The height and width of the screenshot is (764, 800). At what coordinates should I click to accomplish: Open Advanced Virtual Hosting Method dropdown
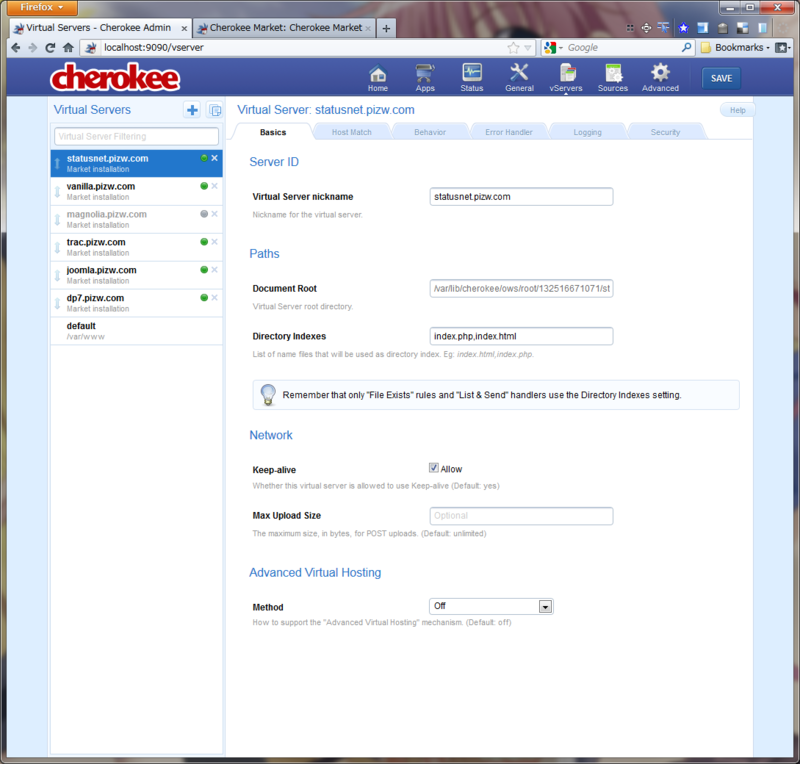(491, 606)
